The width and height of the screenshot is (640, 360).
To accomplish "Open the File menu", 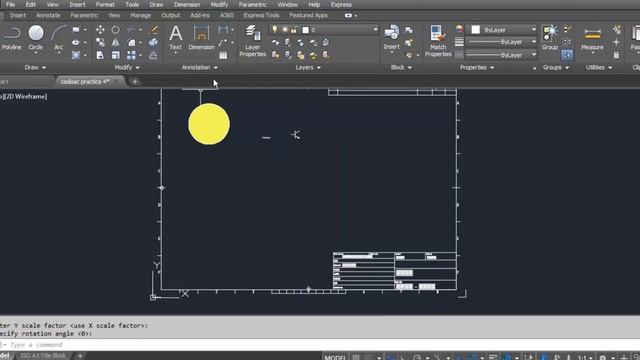I will 10,4.
